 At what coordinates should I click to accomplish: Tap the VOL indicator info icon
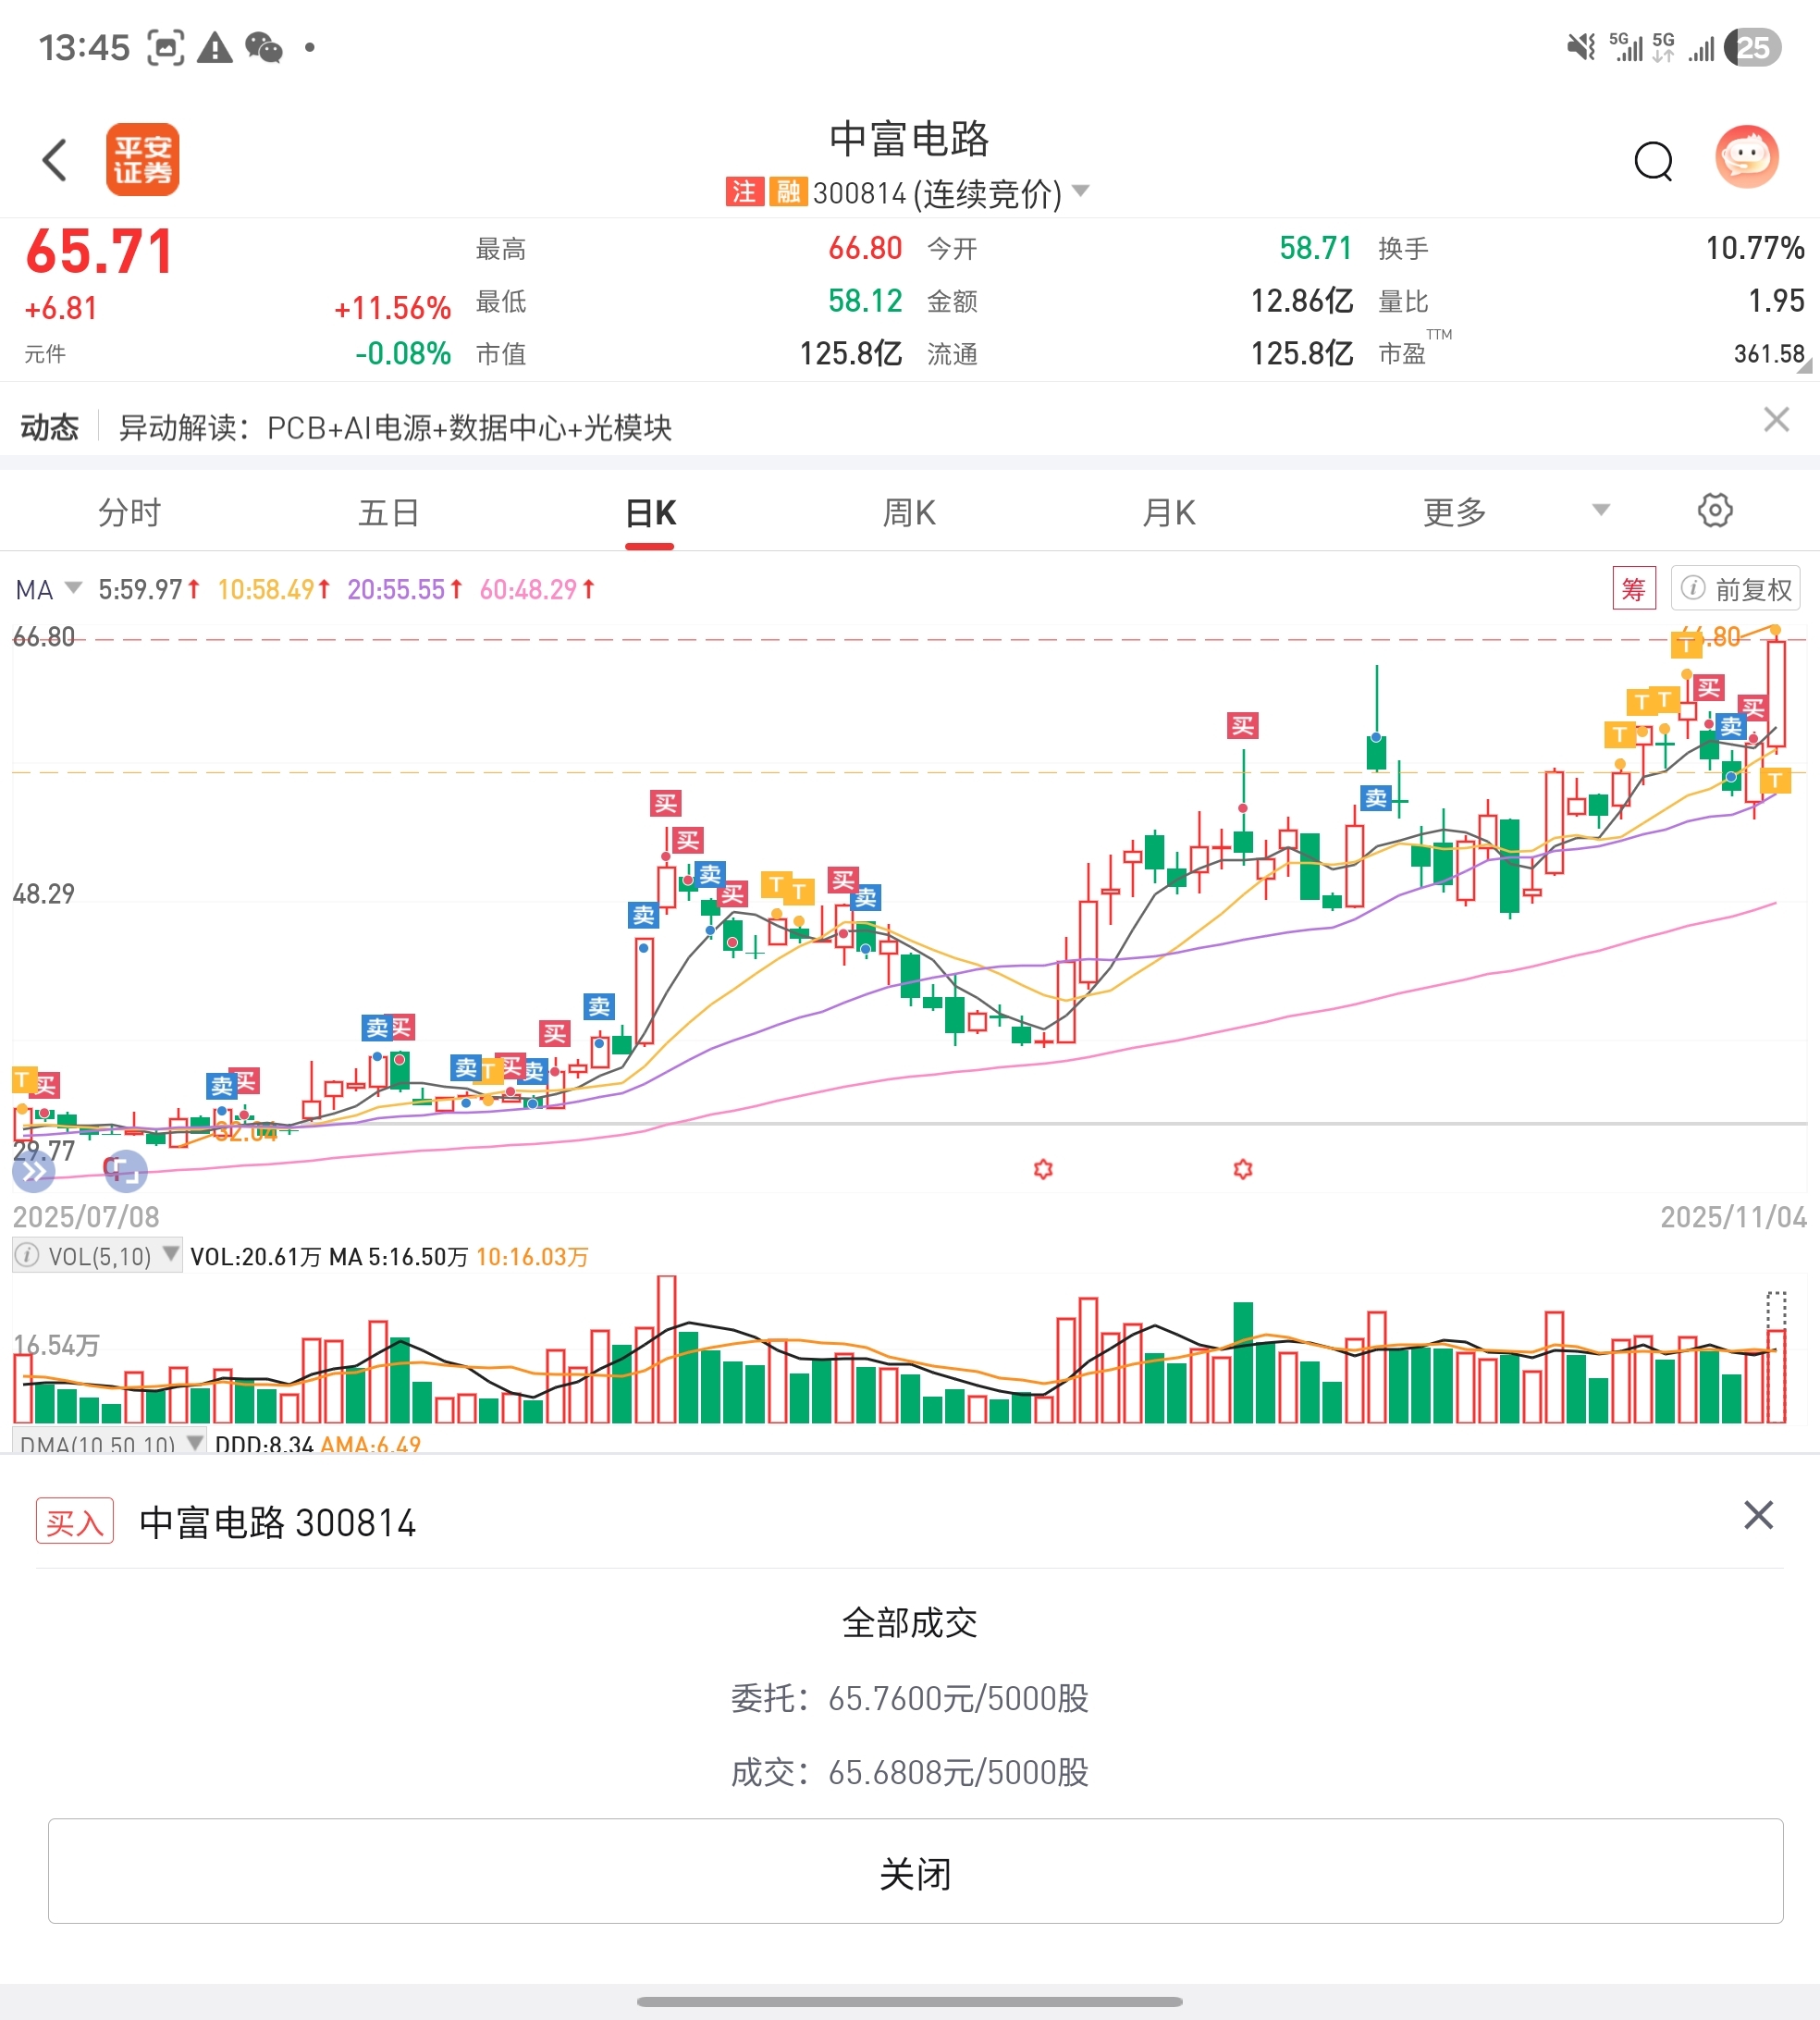coord(28,1255)
